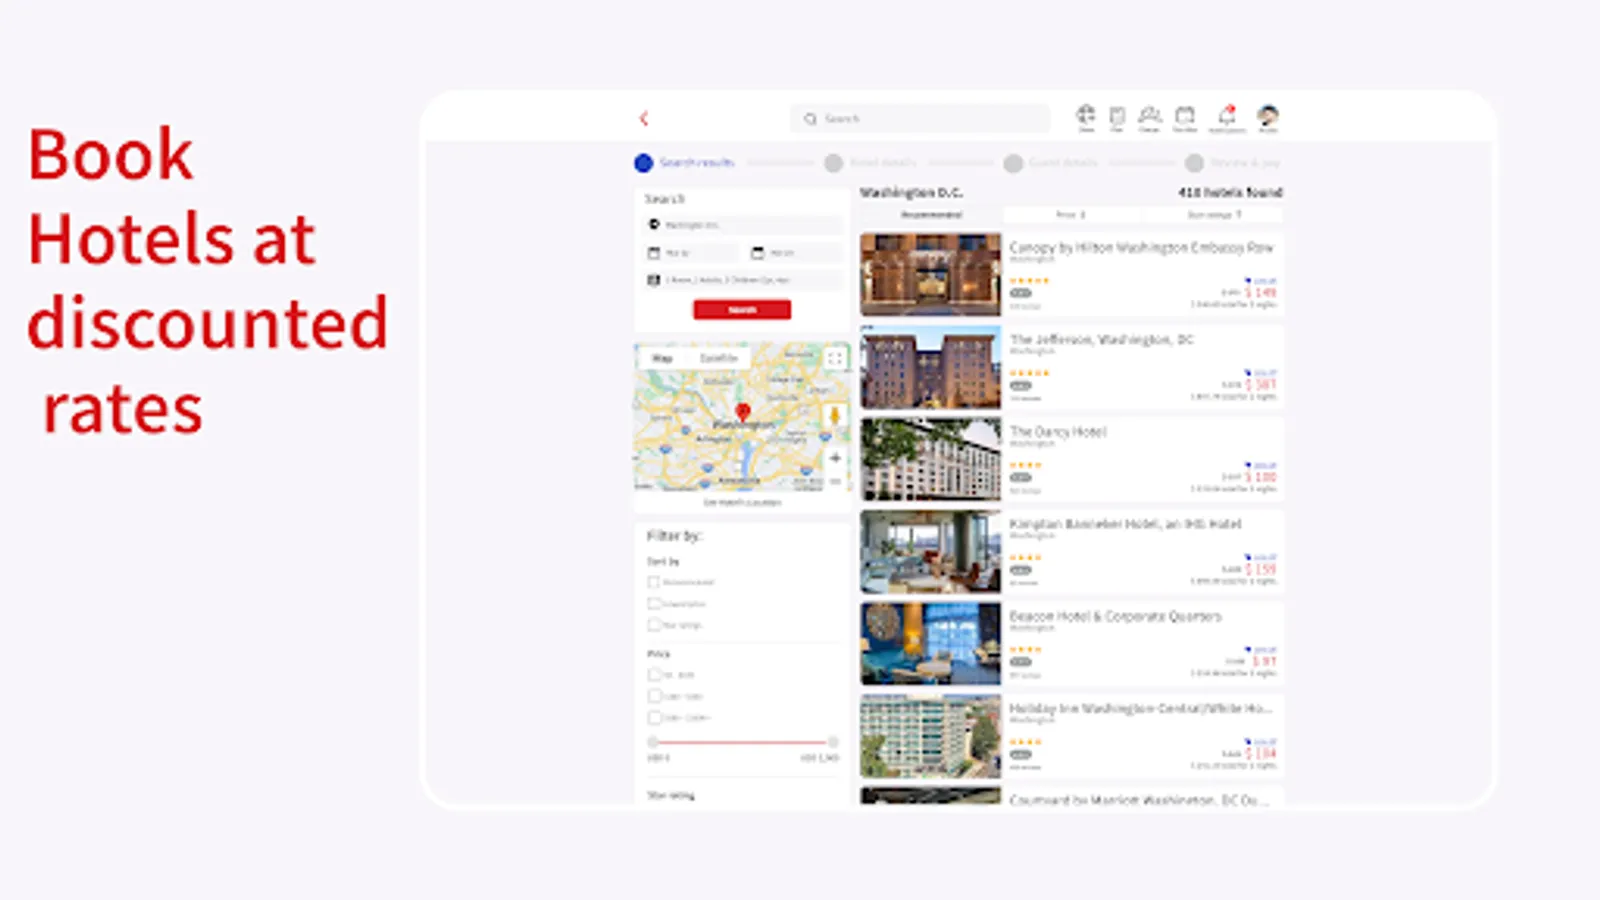
Task: Tick the first checkbox under Price
Action: coord(654,675)
